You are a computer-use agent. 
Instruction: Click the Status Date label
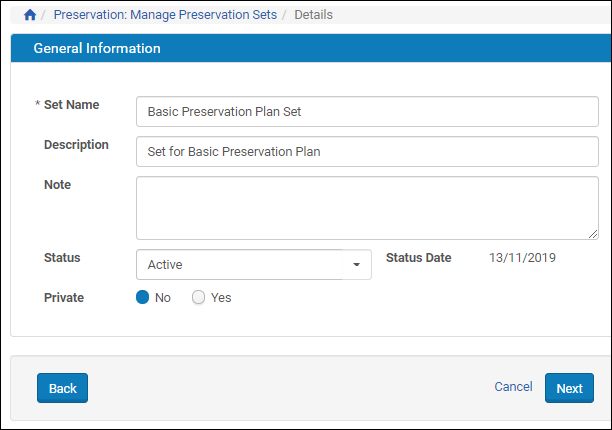point(419,258)
